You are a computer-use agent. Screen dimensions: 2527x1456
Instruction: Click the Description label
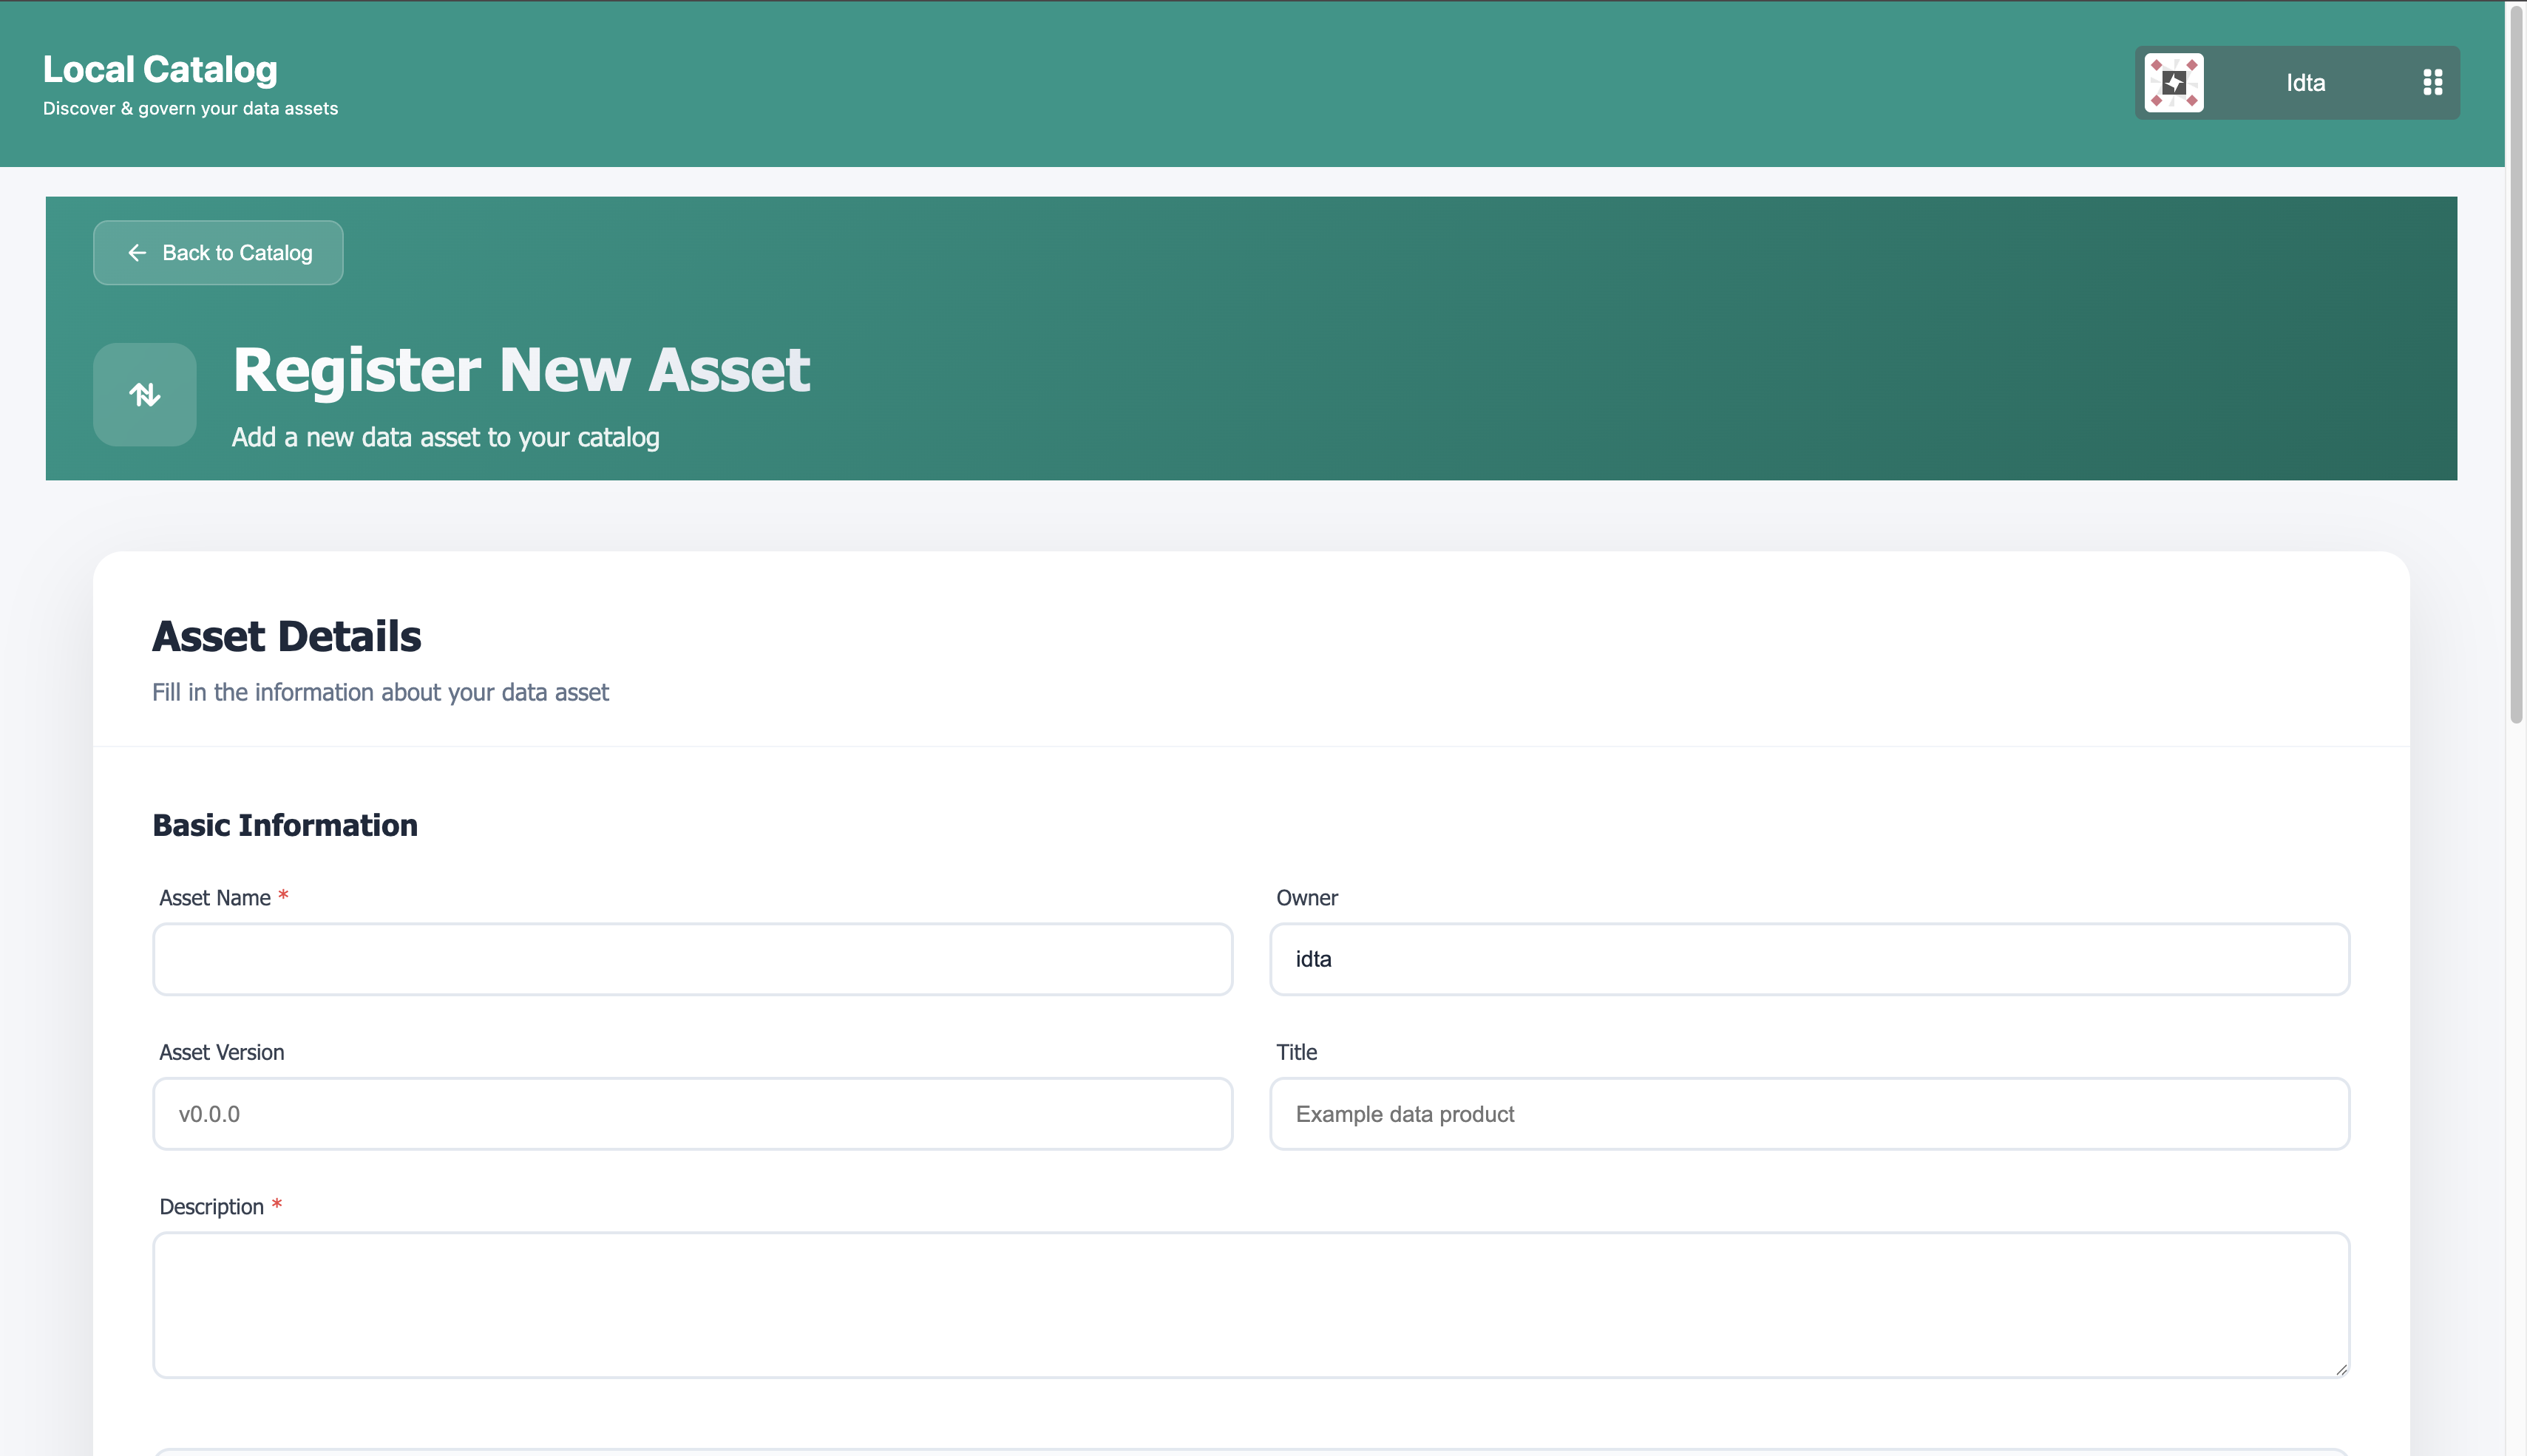(212, 1207)
